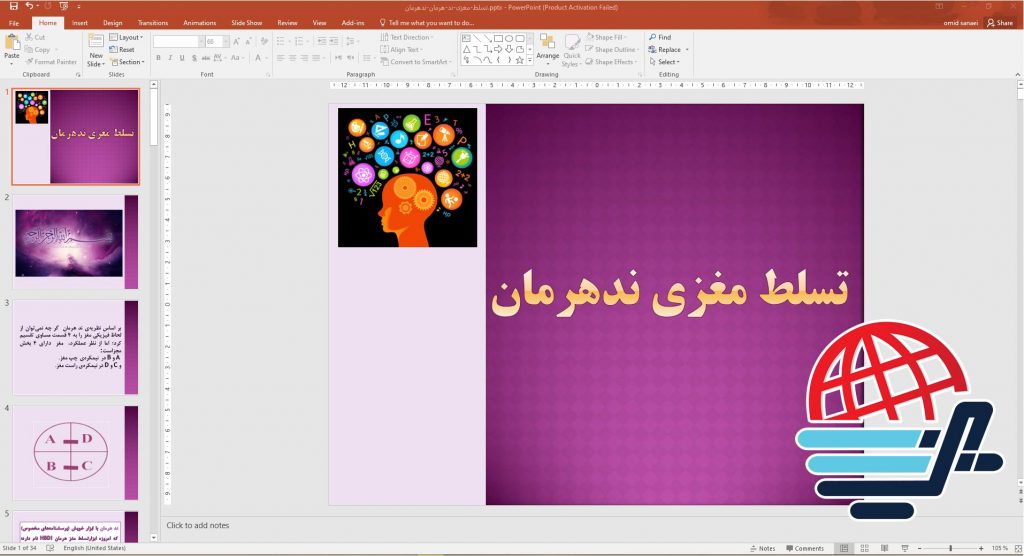Click Convert to SmartArt
The width and height of the screenshot is (1024, 556).
415,62
